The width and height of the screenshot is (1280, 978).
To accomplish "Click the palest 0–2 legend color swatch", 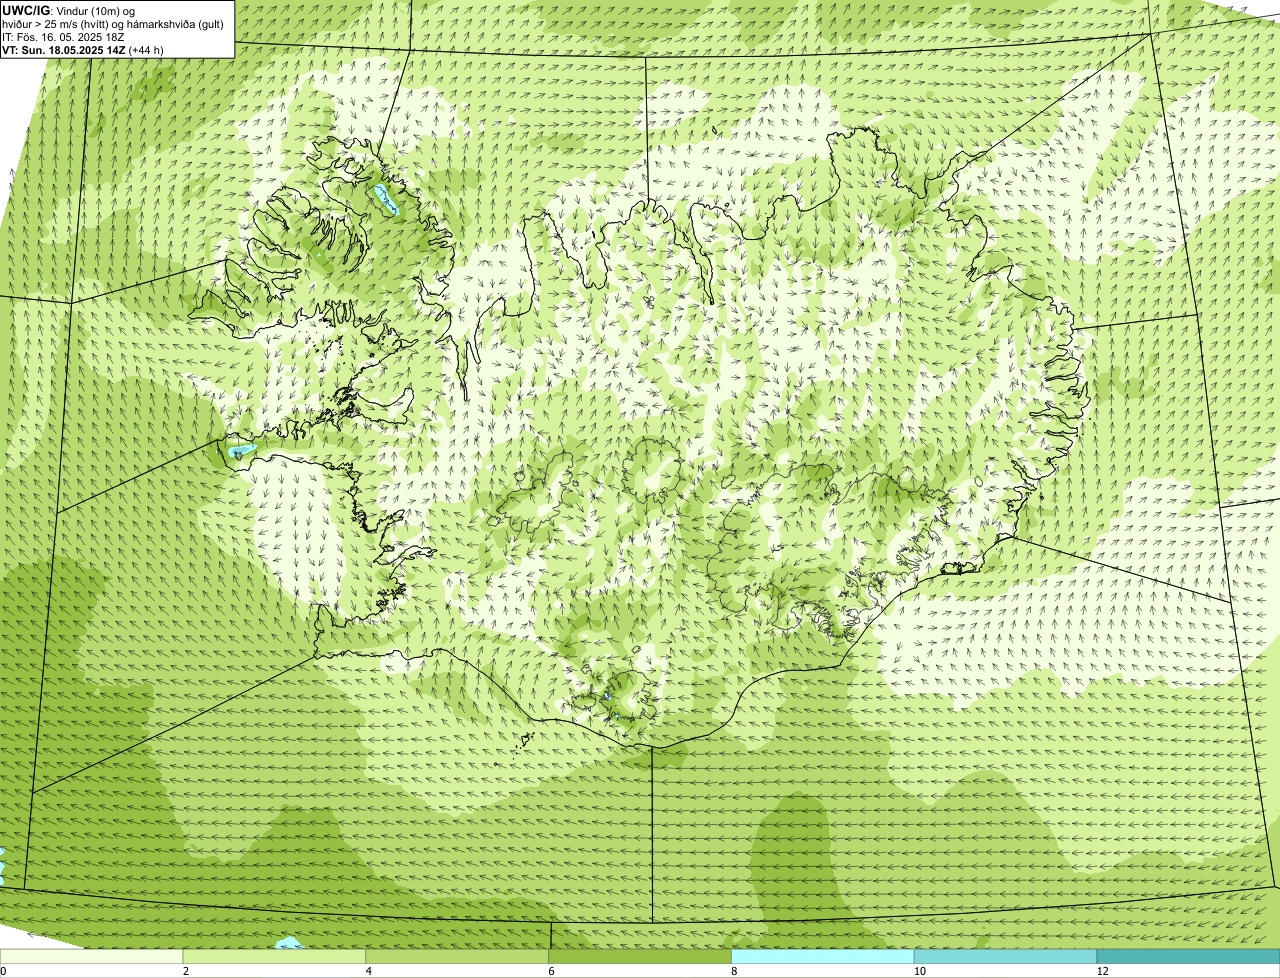I will (x=92, y=956).
